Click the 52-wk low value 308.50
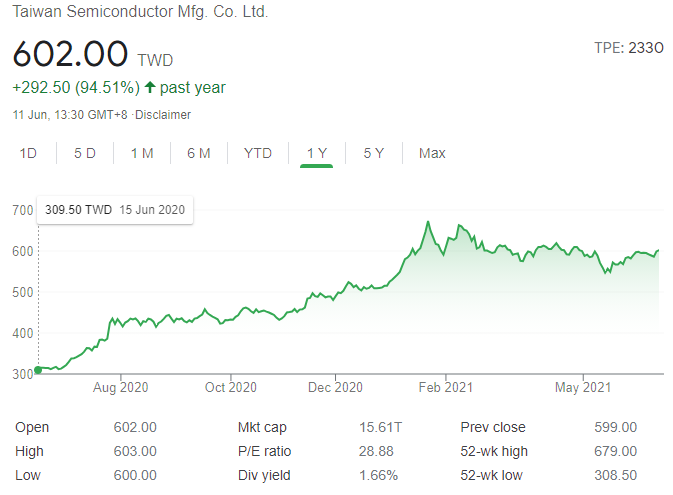The width and height of the screenshot is (673, 495). 615,475
